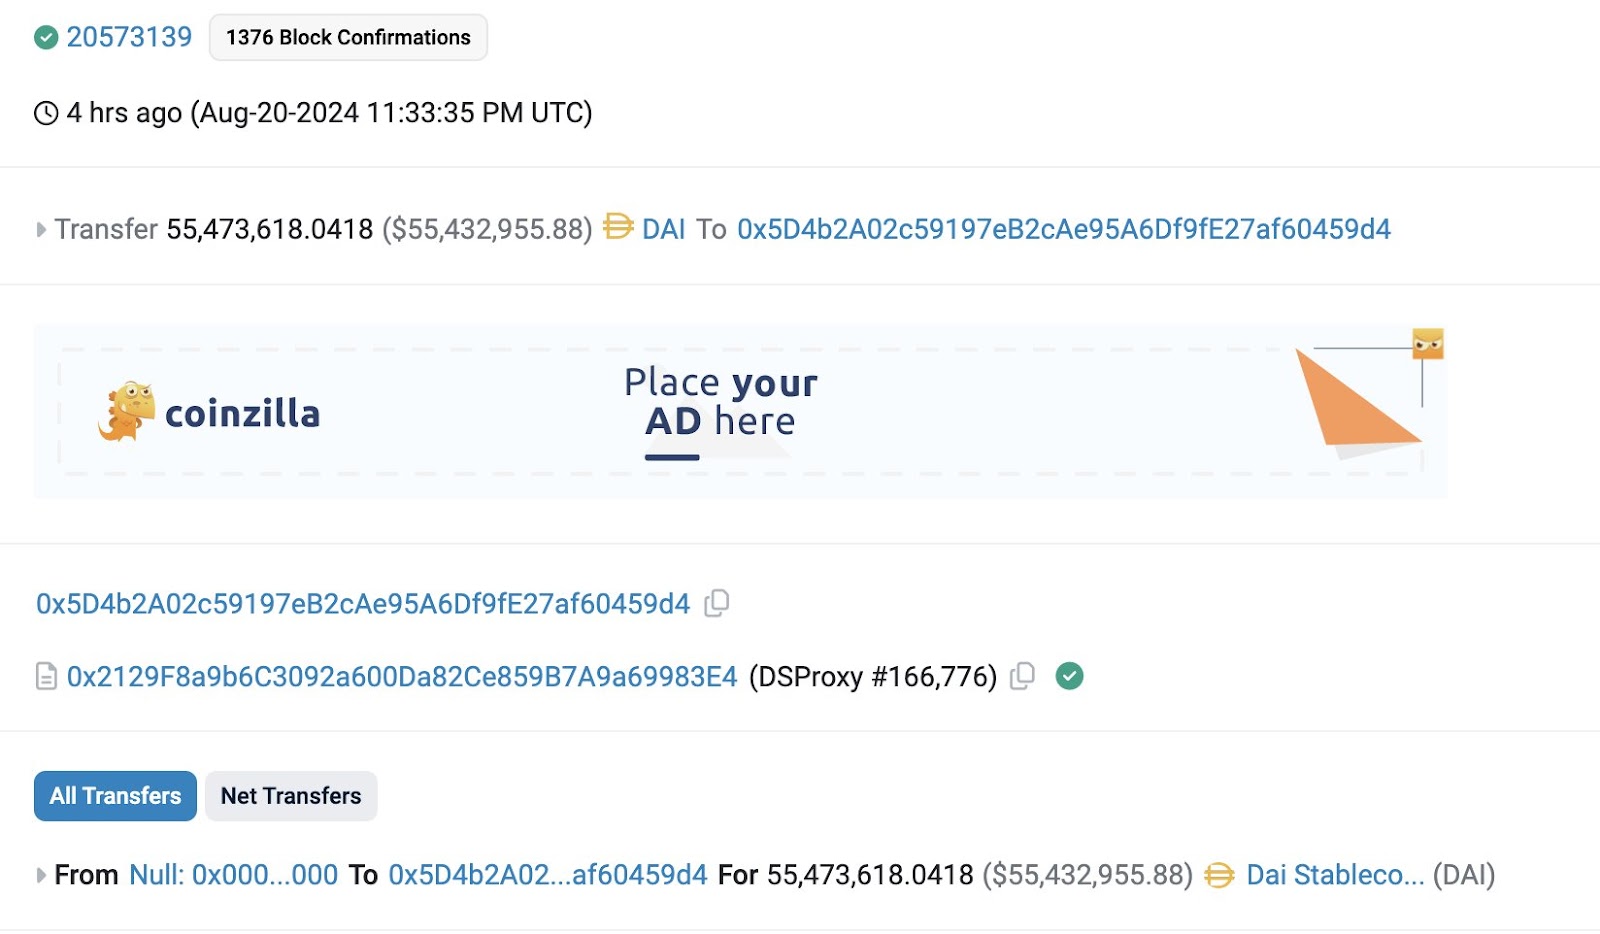Click green verified check after DSProxy address
Viewport: 1600px width, 934px height.
point(1070,676)
